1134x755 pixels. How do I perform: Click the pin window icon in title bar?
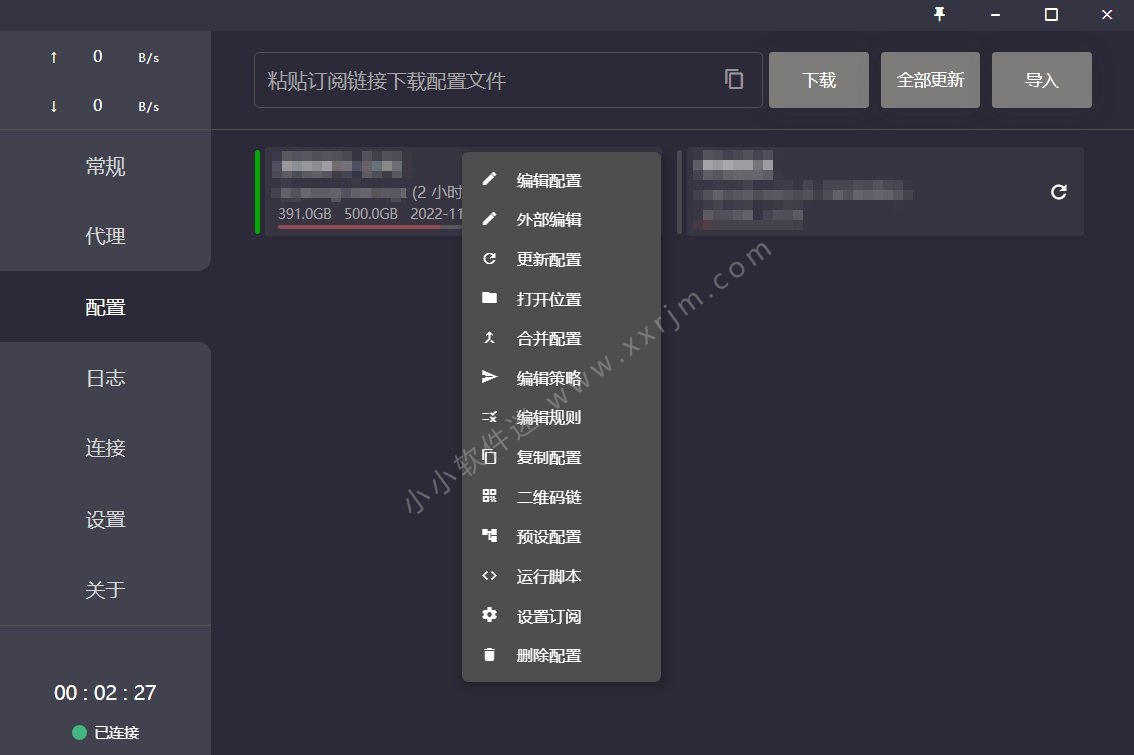click(939, 14)
